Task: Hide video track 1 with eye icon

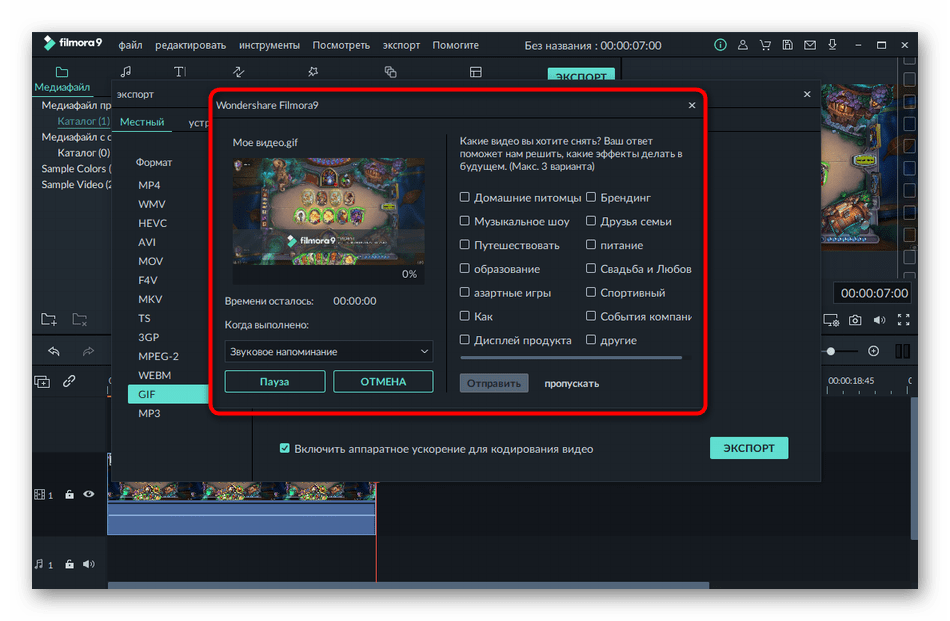Action: pos(89,494)
